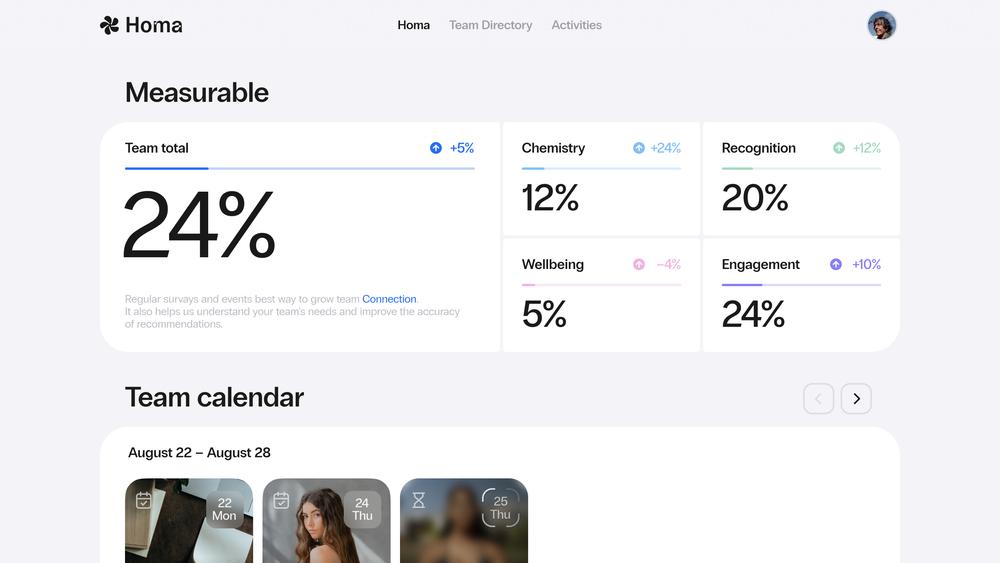
Task: Select the Homa navigation tab
Action: (x=413, y=25)
